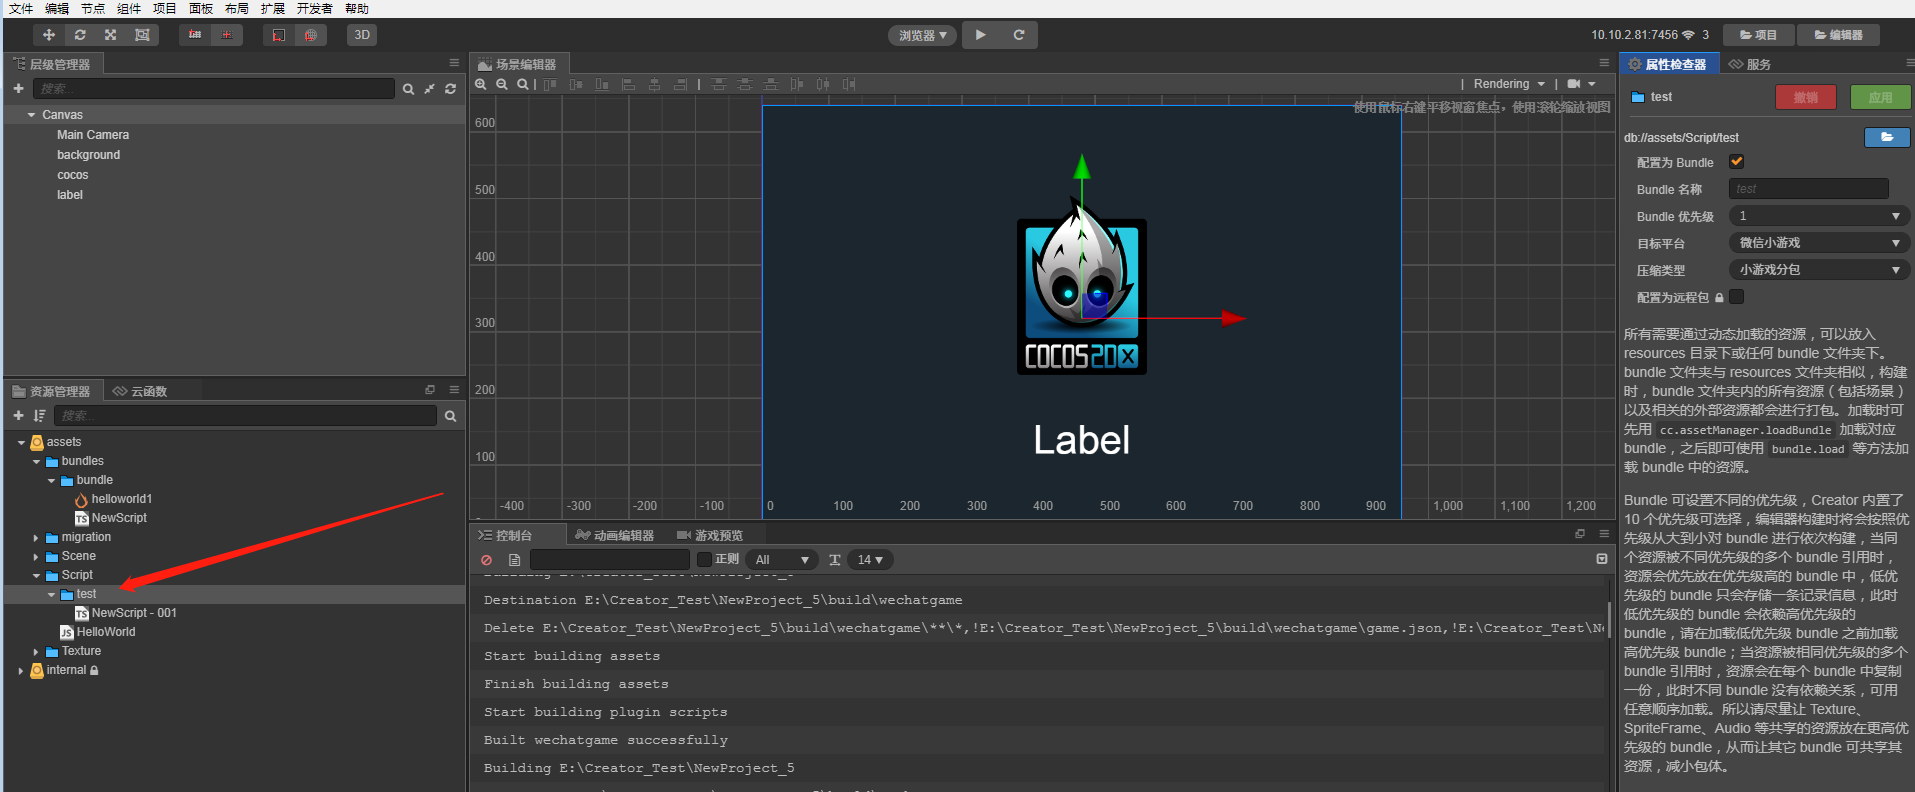The width and height of the screenshot is (1915, 792).
Task: Open the Rendering dropdown in scene editor
Action: (1509, 84)
